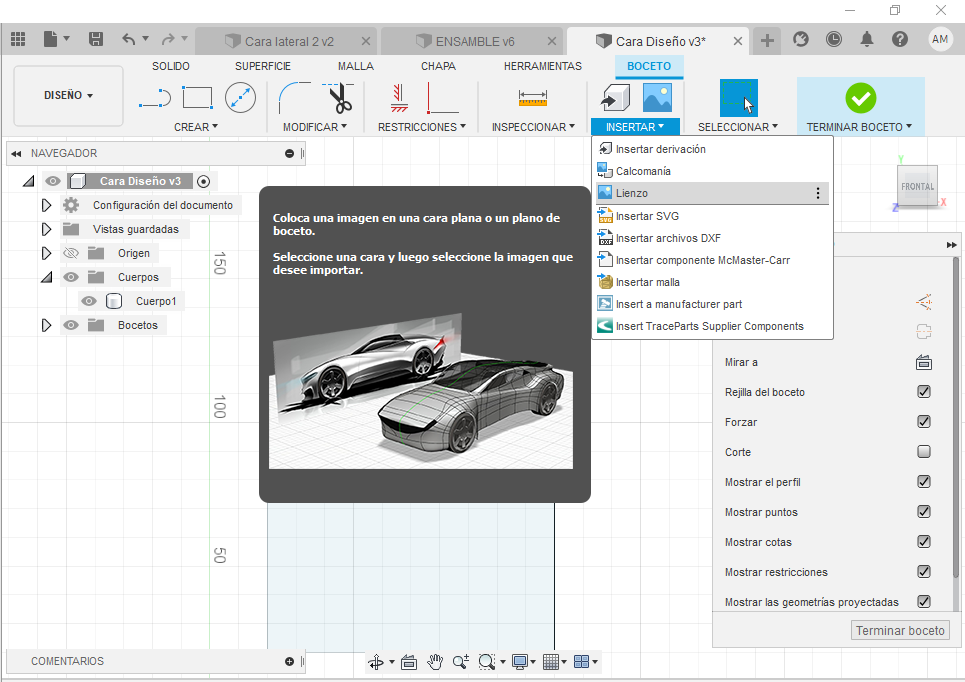Open the DISEÑO workspace dropdown

(68, 96)
